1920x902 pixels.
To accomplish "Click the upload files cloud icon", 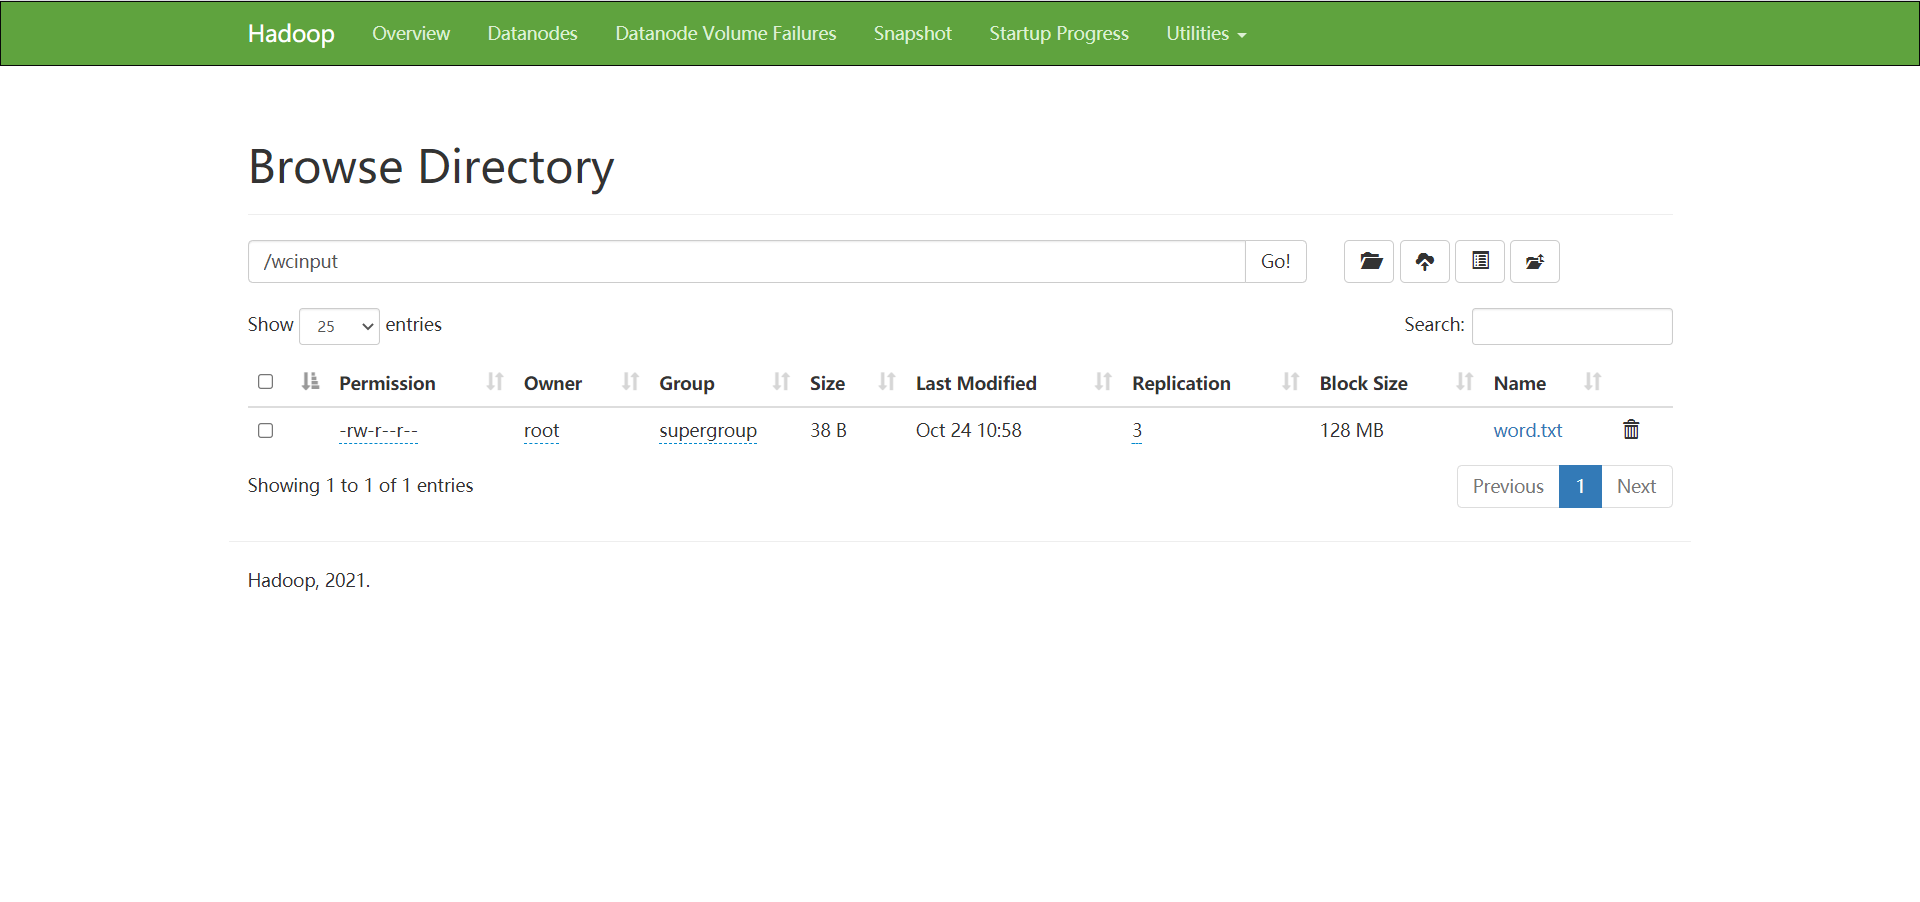I will (1425, 262).
